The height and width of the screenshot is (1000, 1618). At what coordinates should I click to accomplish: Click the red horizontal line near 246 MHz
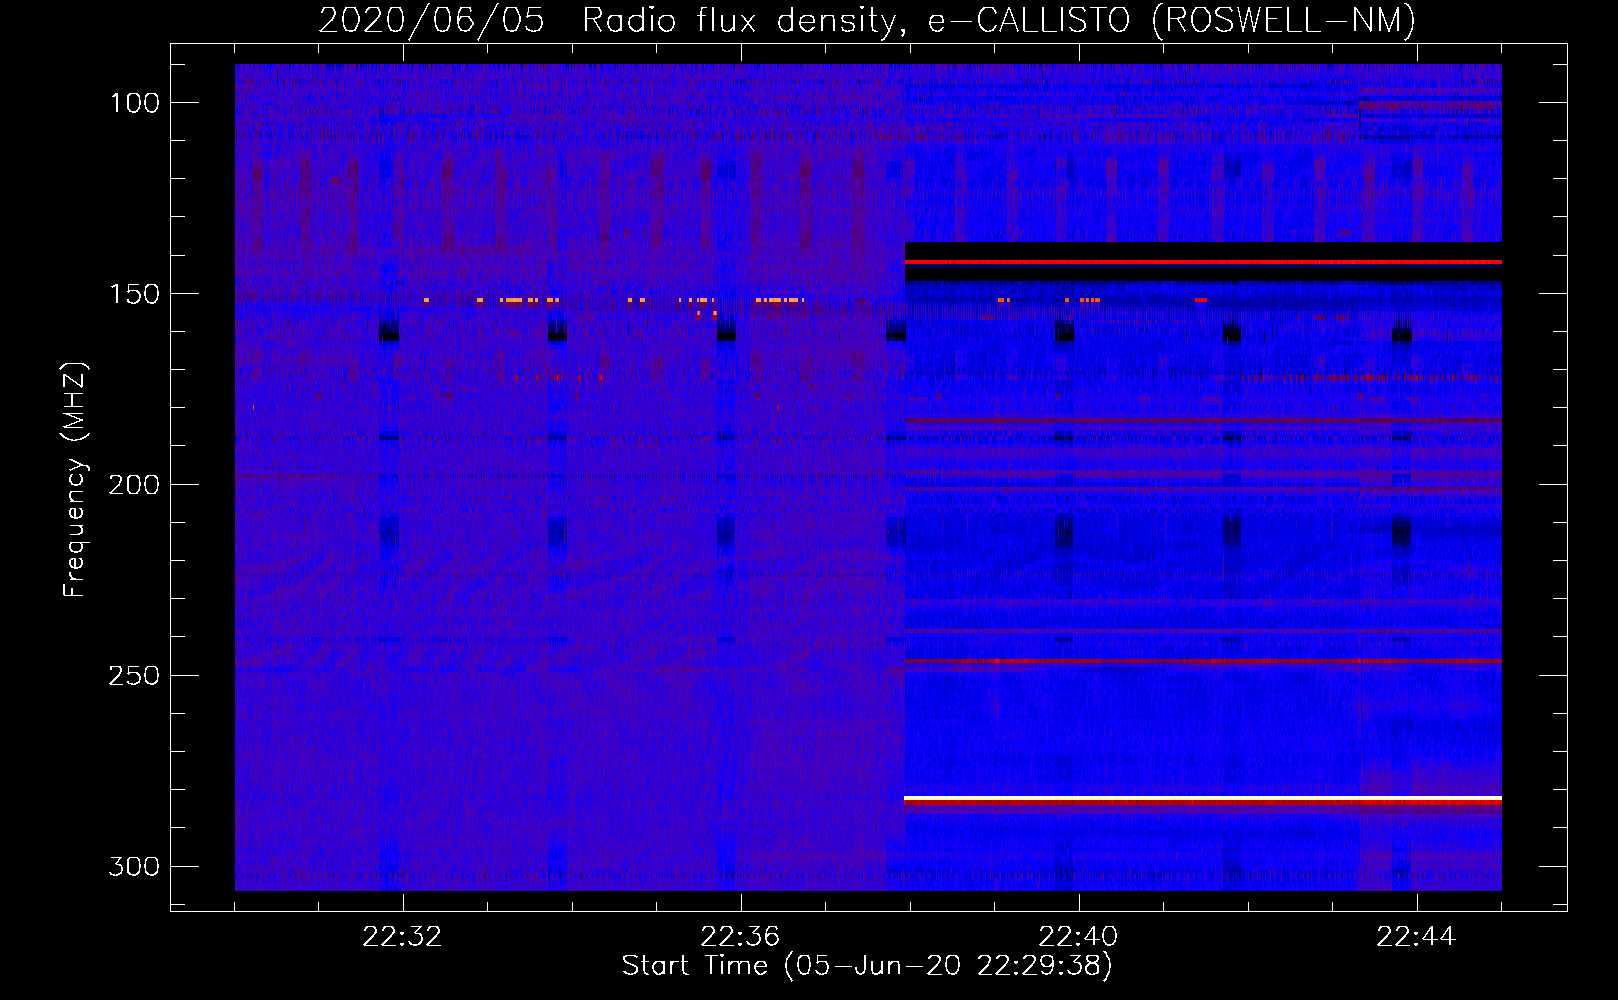(1203, 662)
